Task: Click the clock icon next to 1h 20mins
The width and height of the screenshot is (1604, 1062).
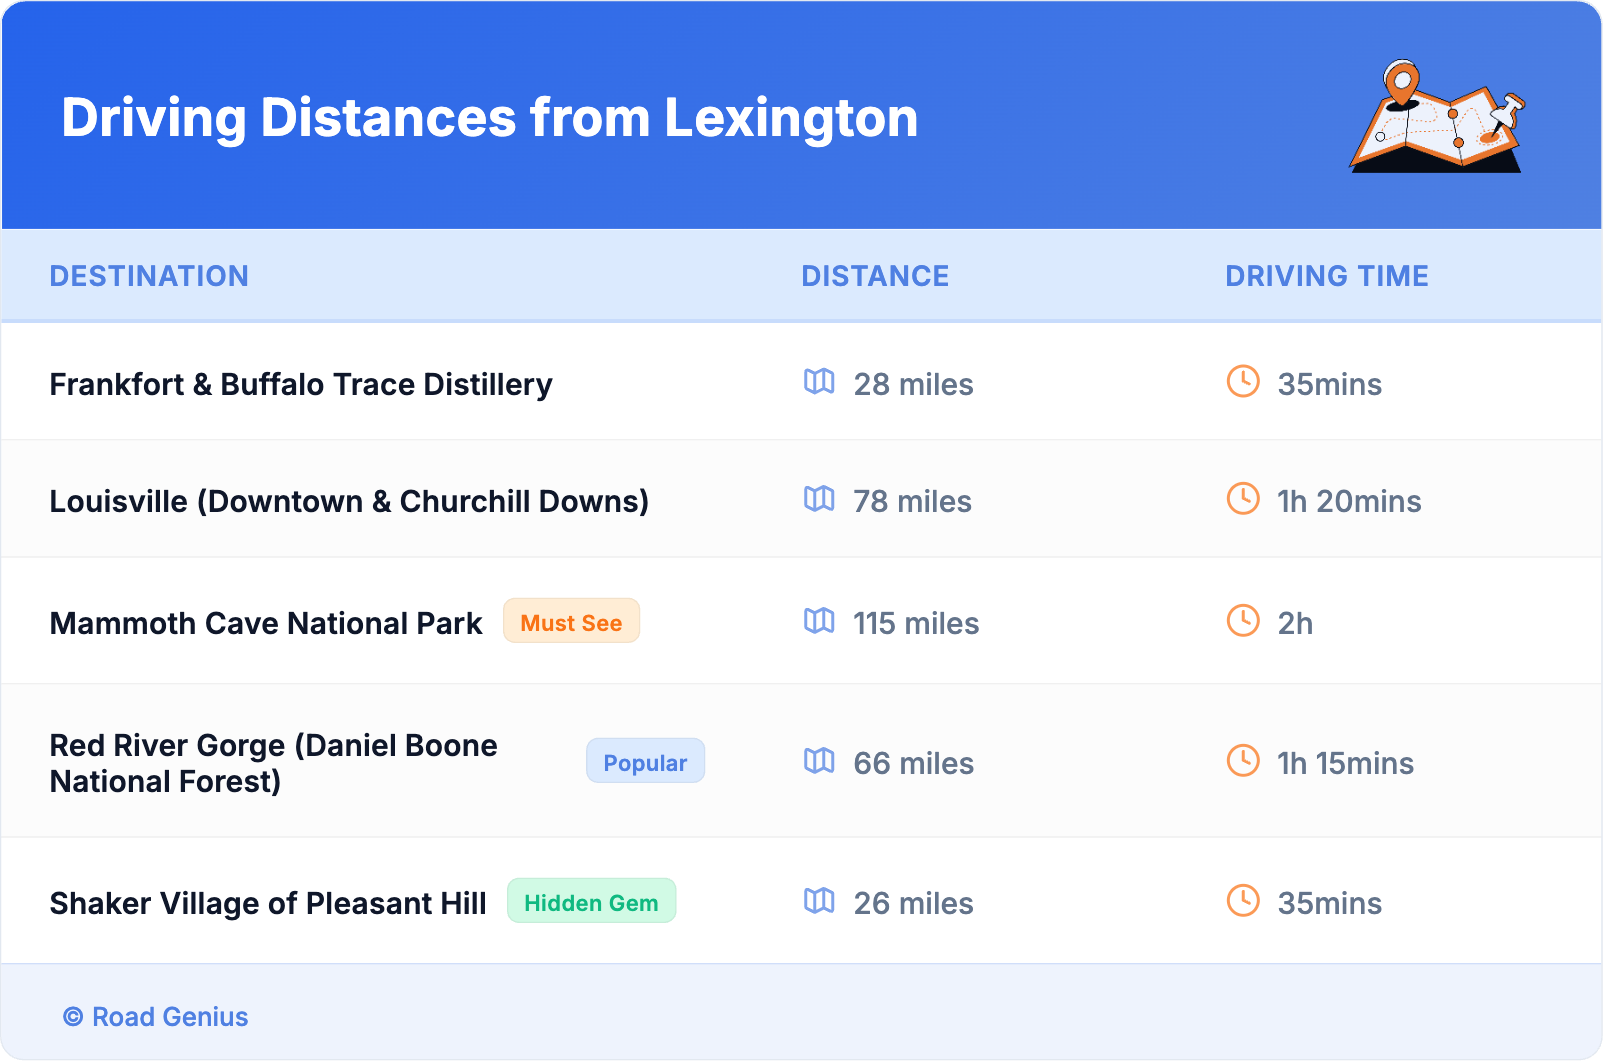Action: pos(1243,499)
